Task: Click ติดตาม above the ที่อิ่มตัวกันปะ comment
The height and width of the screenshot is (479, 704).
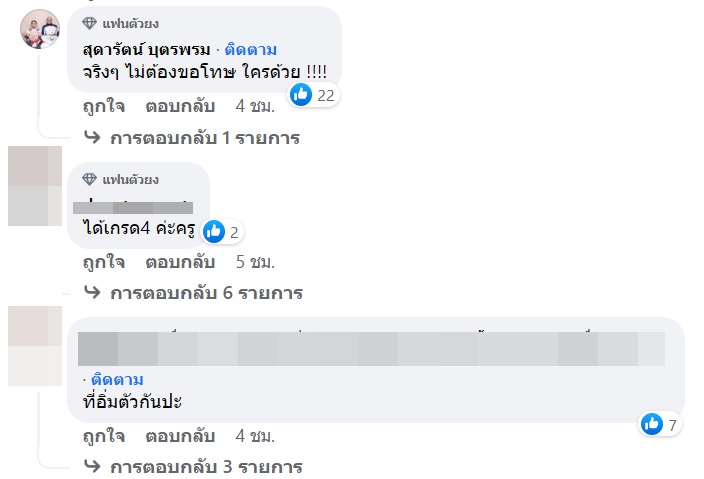Action: (117, 380)
